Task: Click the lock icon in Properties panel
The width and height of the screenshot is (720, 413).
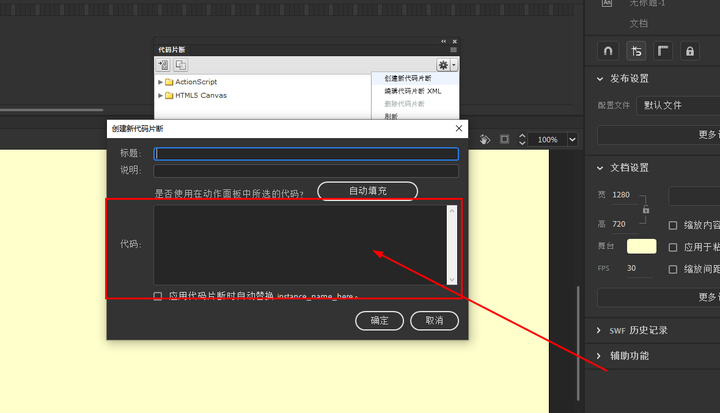Action: (x=690, y=51)
